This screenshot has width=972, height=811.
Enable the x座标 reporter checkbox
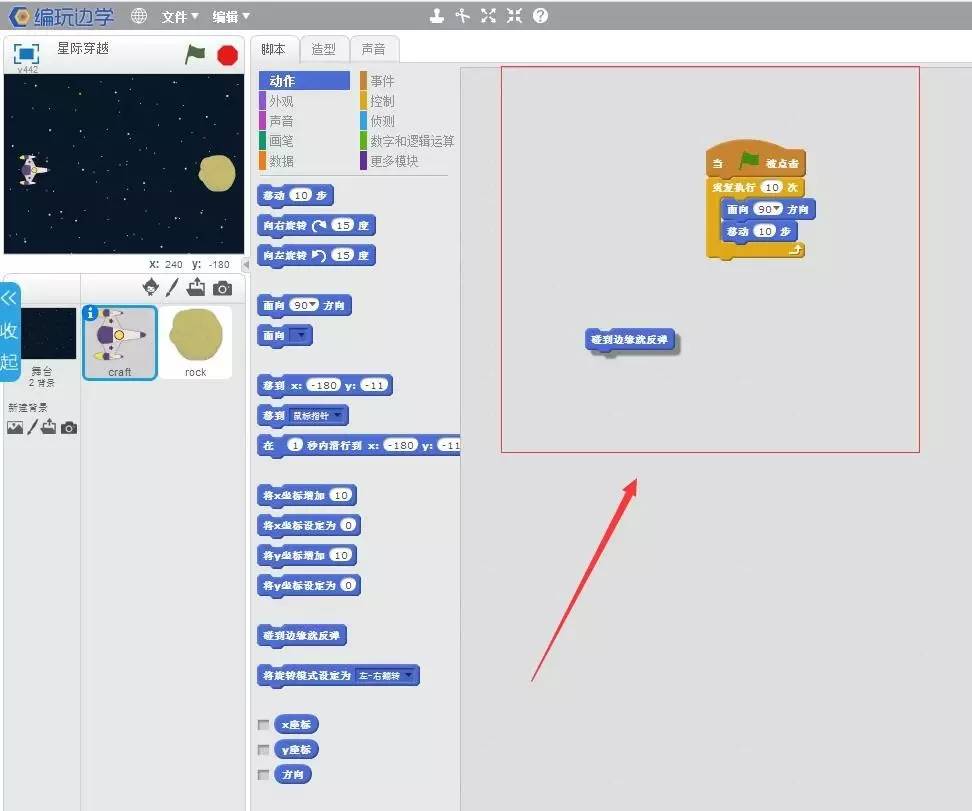[264, 725]
